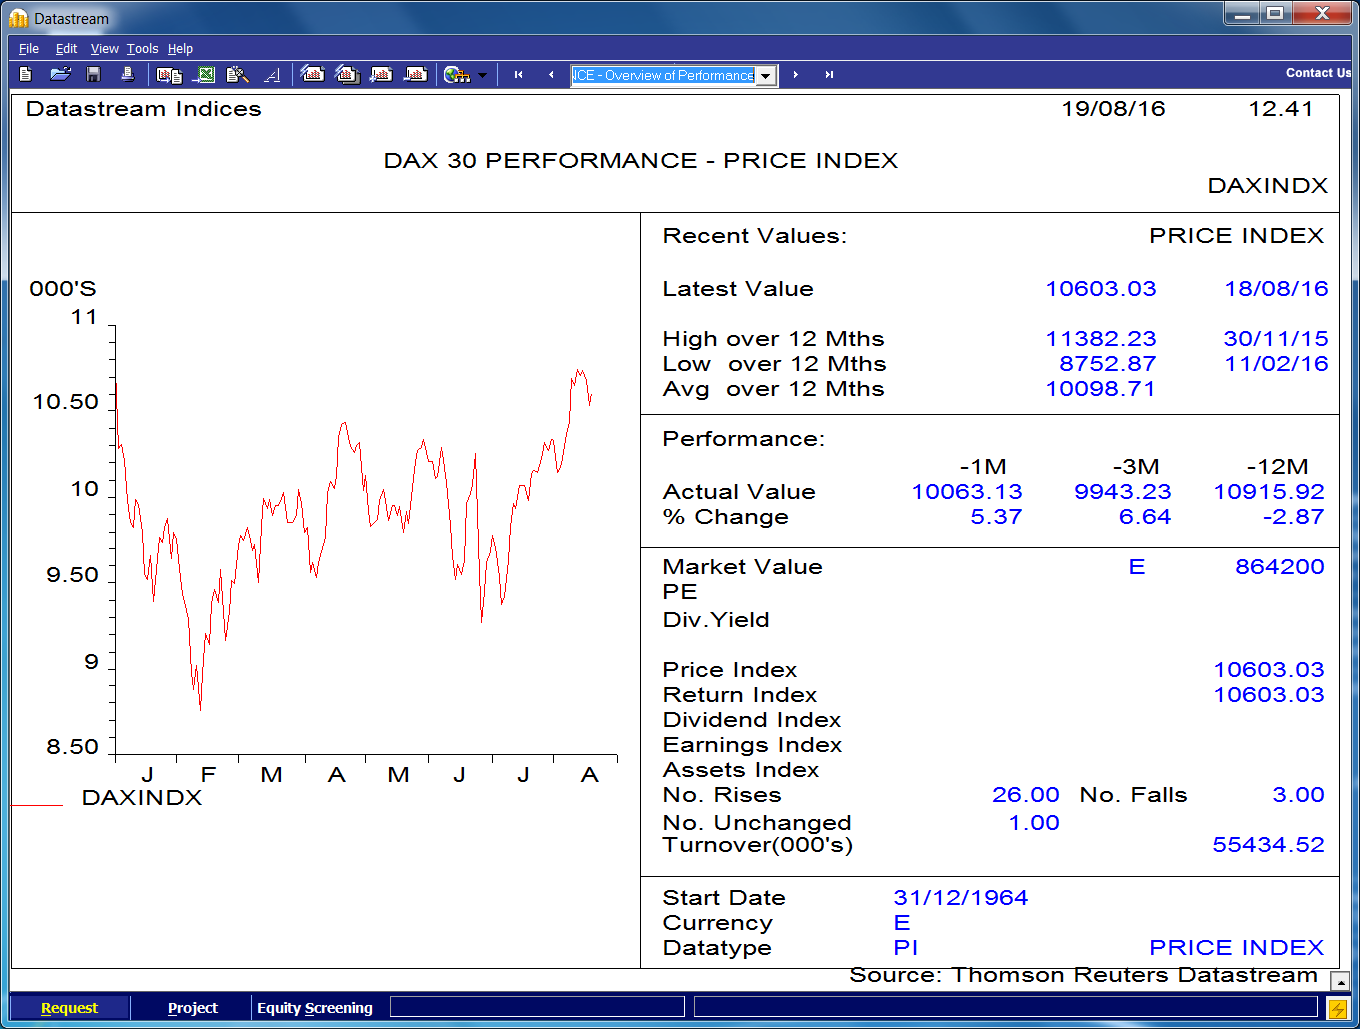Click the Latest Value 10603.03

(1101, 289)
